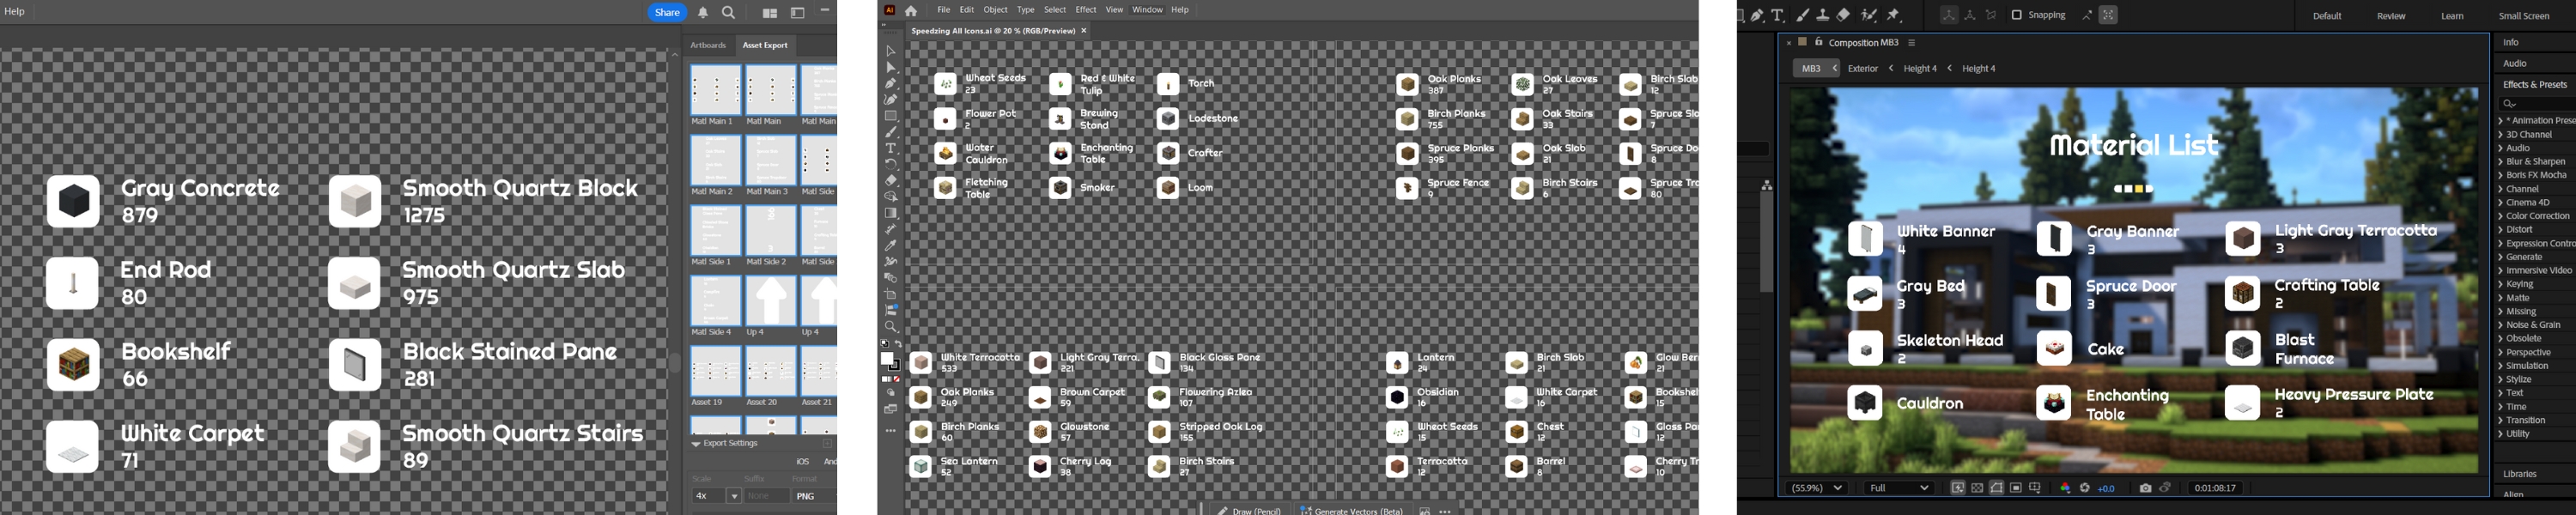
Task: Open Show Channel and color management icon
Action: [2065, 488]
